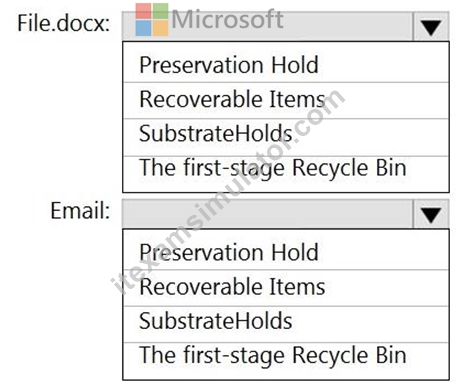Screen dimensions: 461x382
Task: Pick SubstrateHolds in File.docx list
Action: pos(286,137)
